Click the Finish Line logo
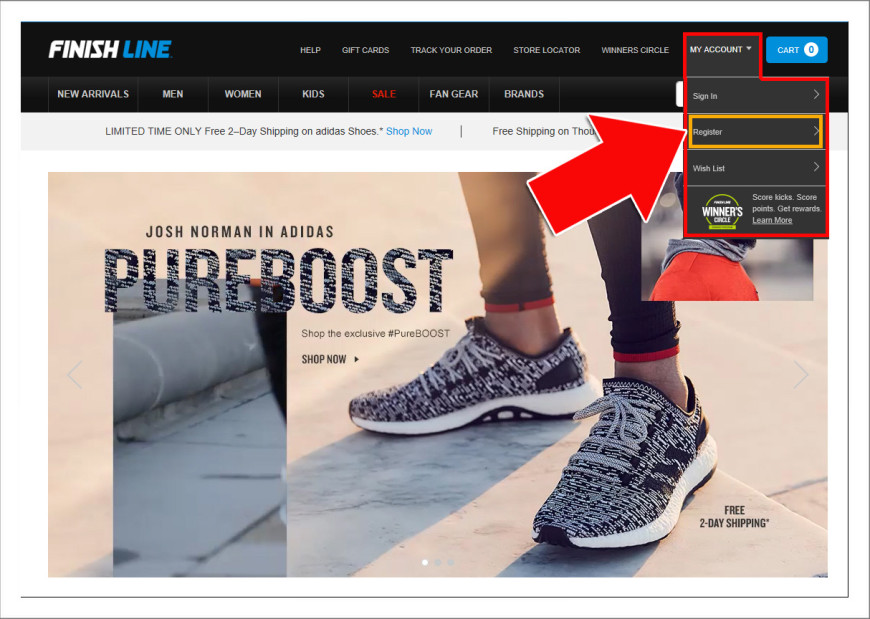The width and height of the screenshot is (870, 619). tap(110, 49)
